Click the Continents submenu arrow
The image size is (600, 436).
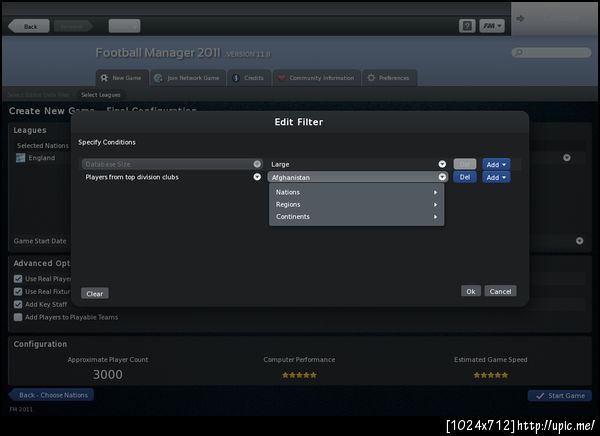435,217
